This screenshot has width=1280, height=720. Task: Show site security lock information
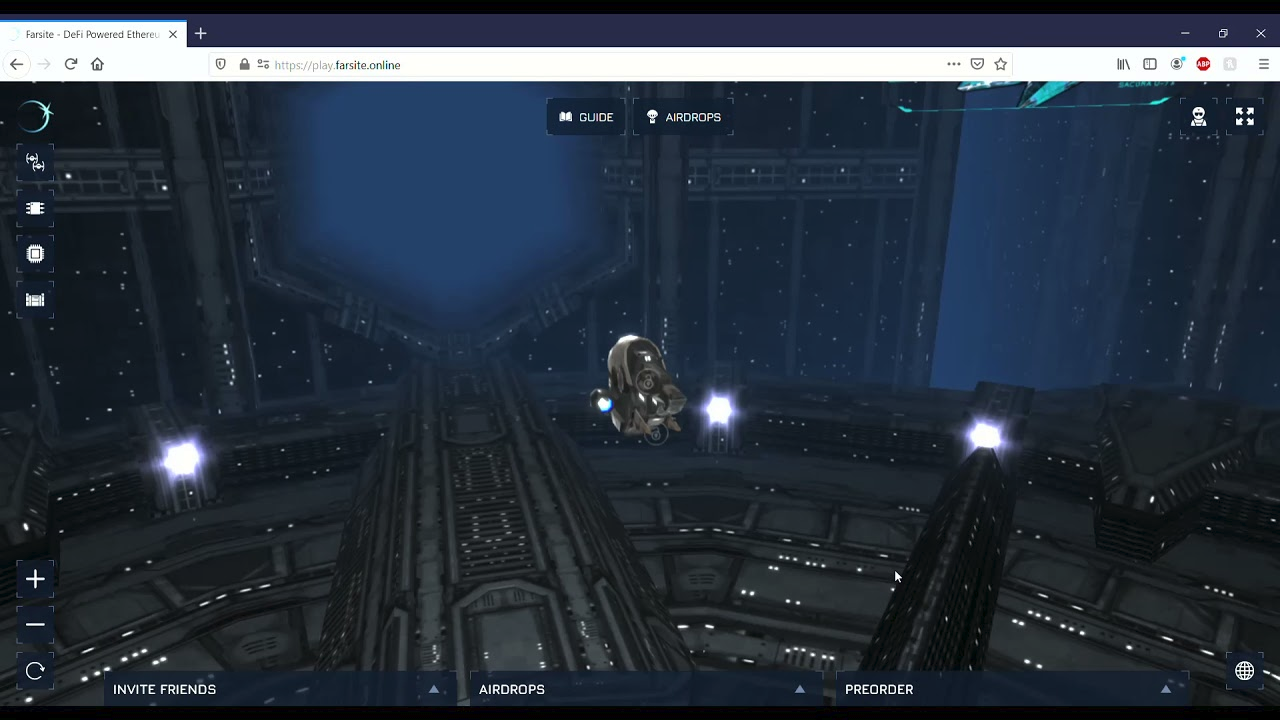pos(244,64)
